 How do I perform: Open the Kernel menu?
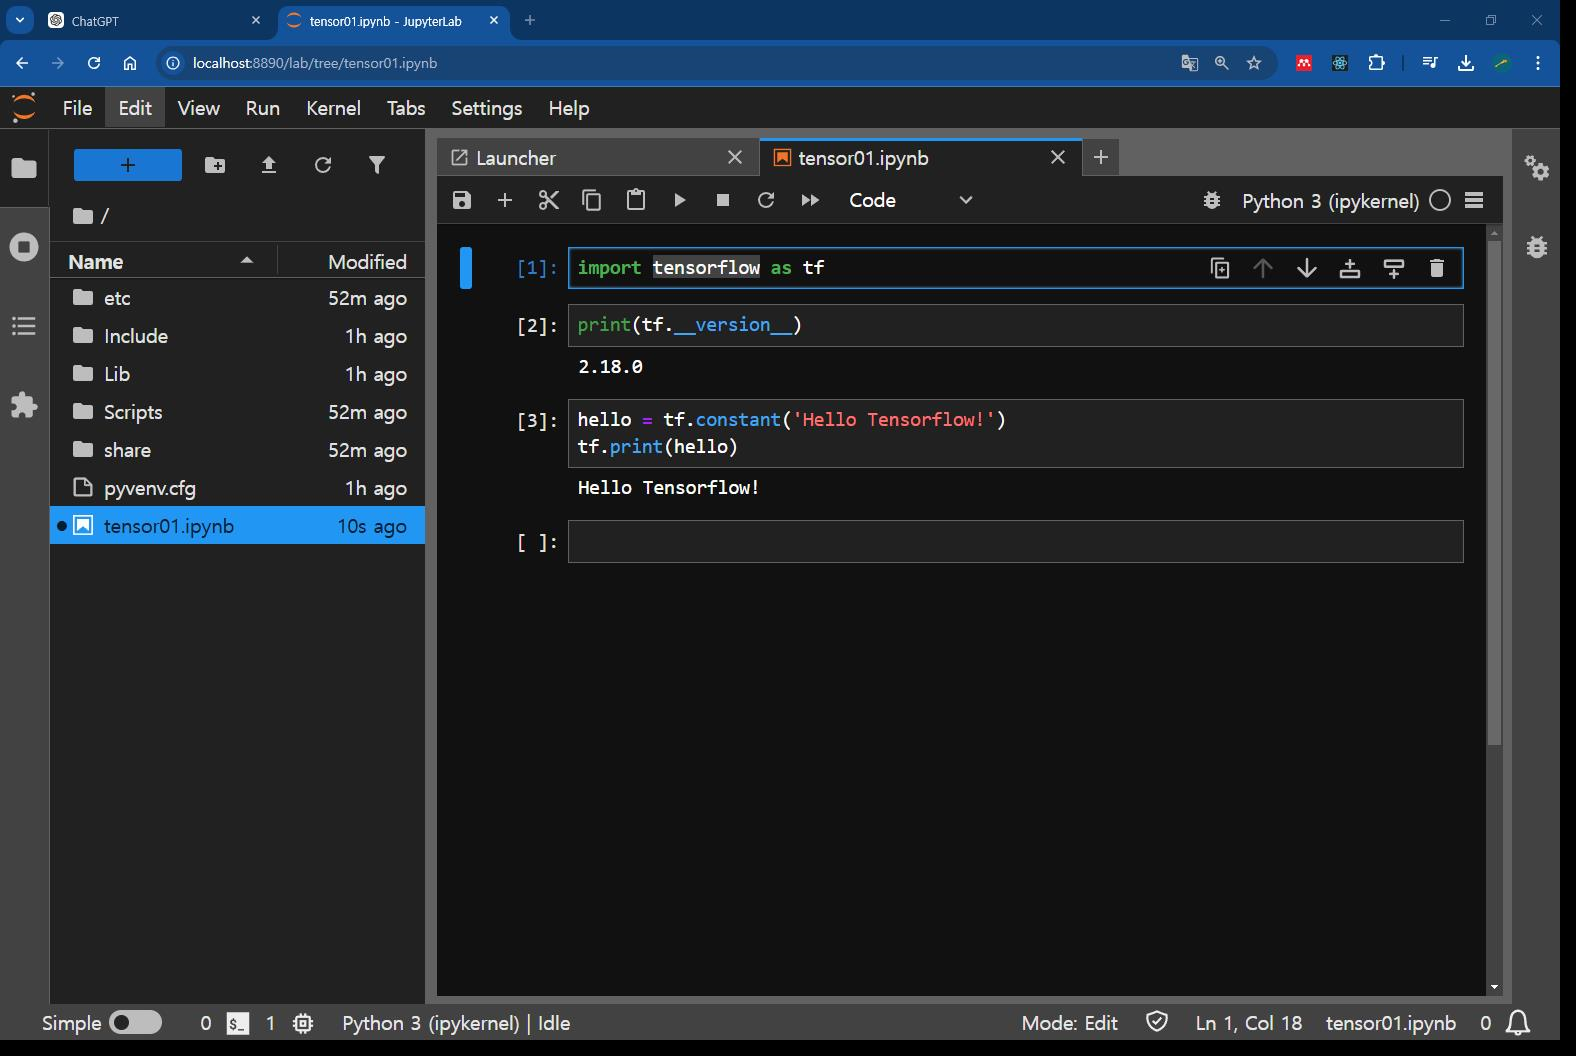click(333, 108)
